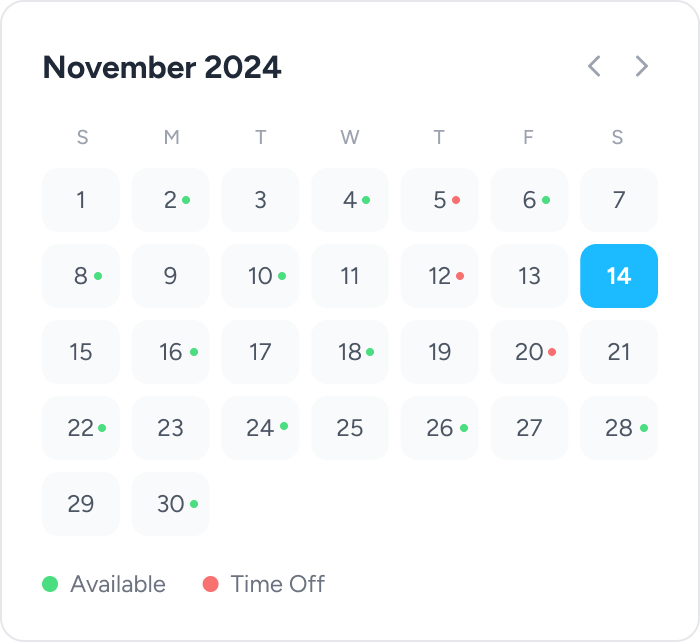This screenshot has width=700, height=642.
Task: Select the 25th of November
Action: [x=350, y=428]
